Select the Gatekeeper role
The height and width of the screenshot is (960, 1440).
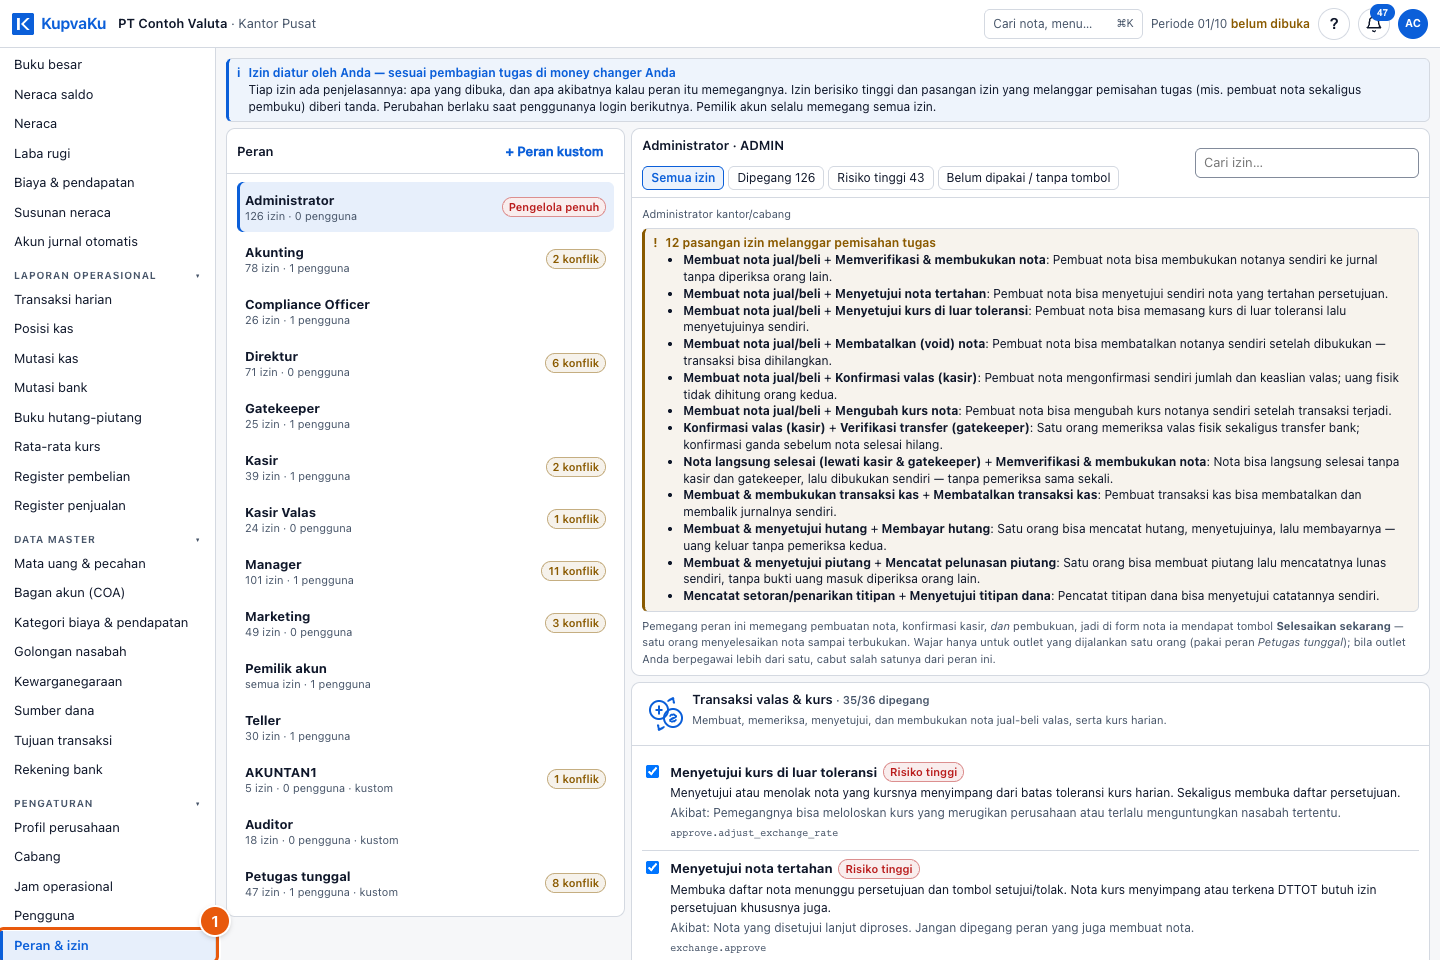coord(426,415)
